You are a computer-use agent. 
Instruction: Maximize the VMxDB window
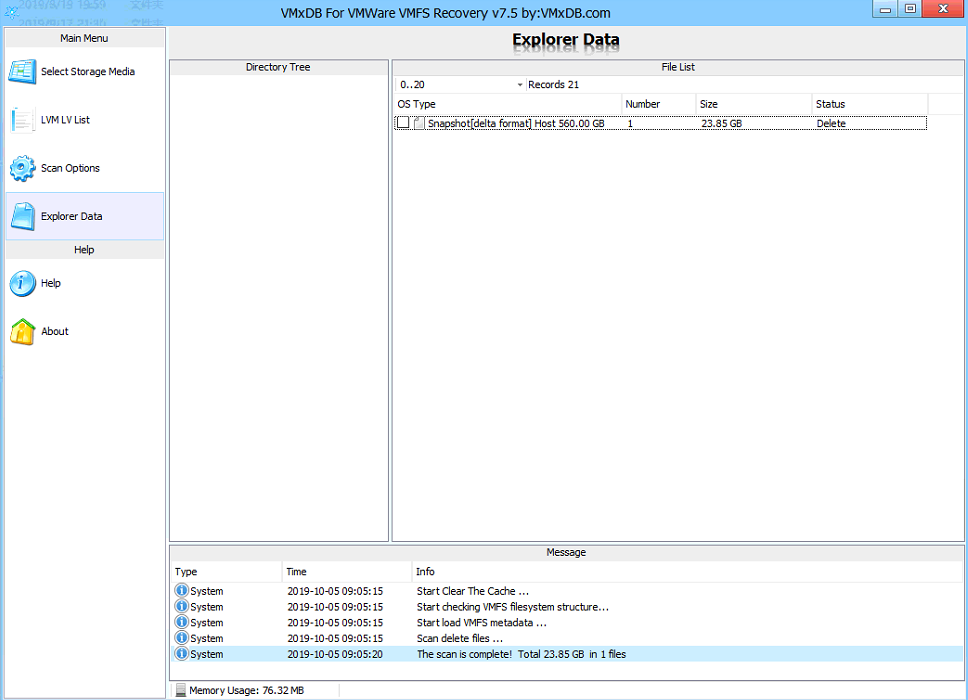pos(910,9)
